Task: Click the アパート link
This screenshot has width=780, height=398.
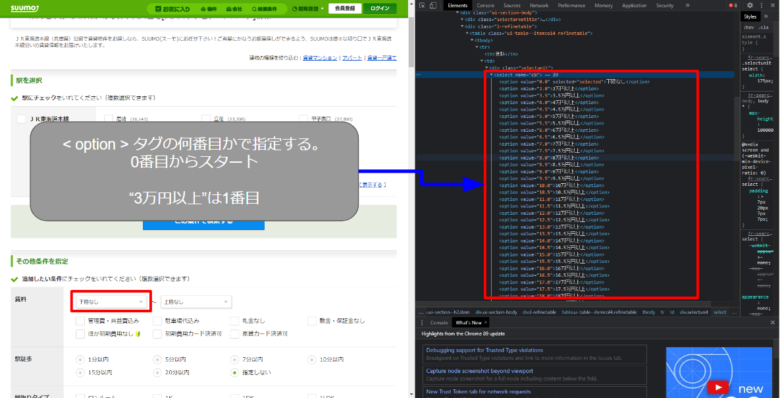Action: 352,58
